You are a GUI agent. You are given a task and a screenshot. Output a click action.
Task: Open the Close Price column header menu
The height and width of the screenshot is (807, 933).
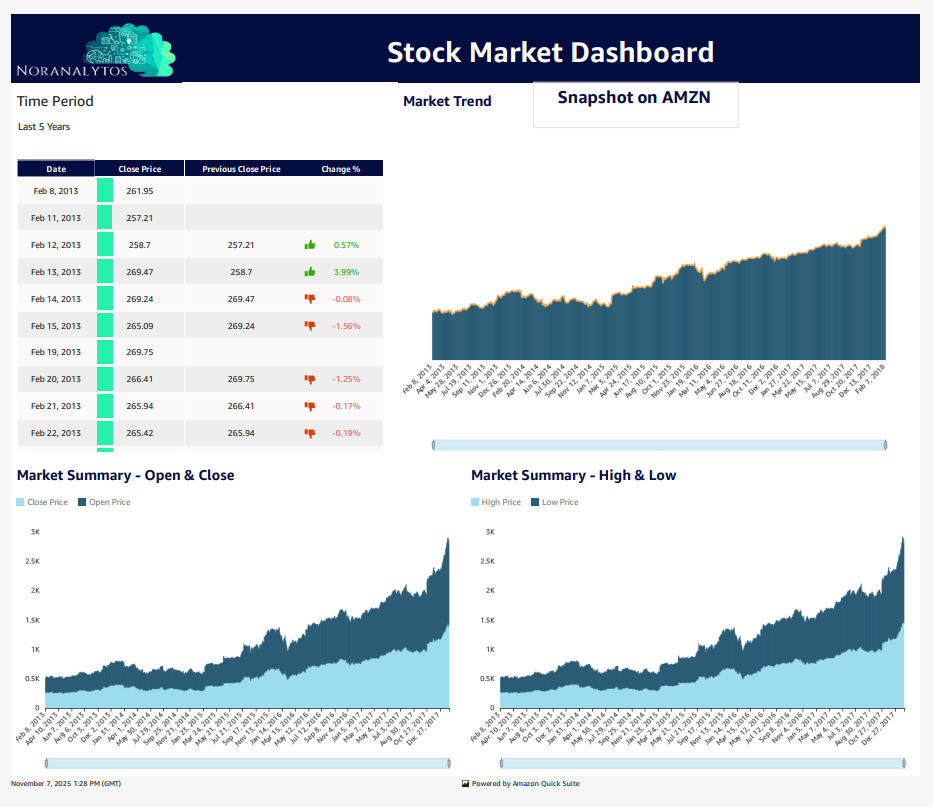139,168
